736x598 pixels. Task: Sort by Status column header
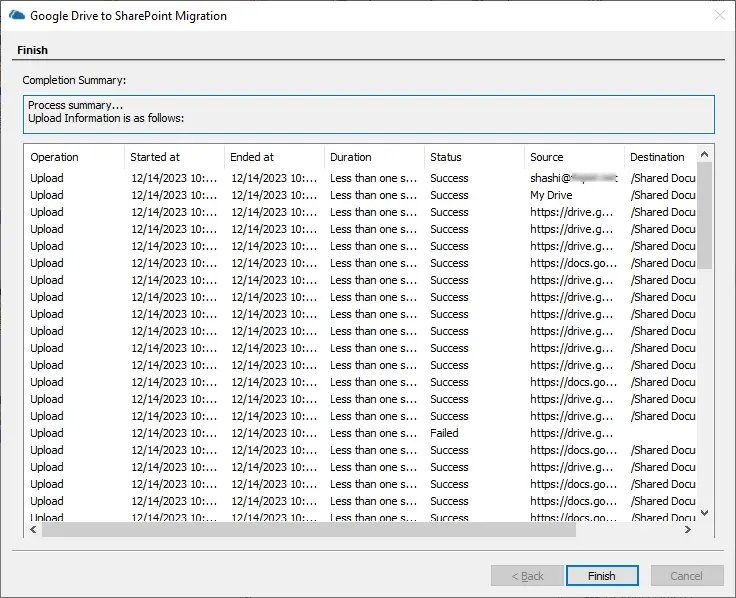click(x=474, y=157)
